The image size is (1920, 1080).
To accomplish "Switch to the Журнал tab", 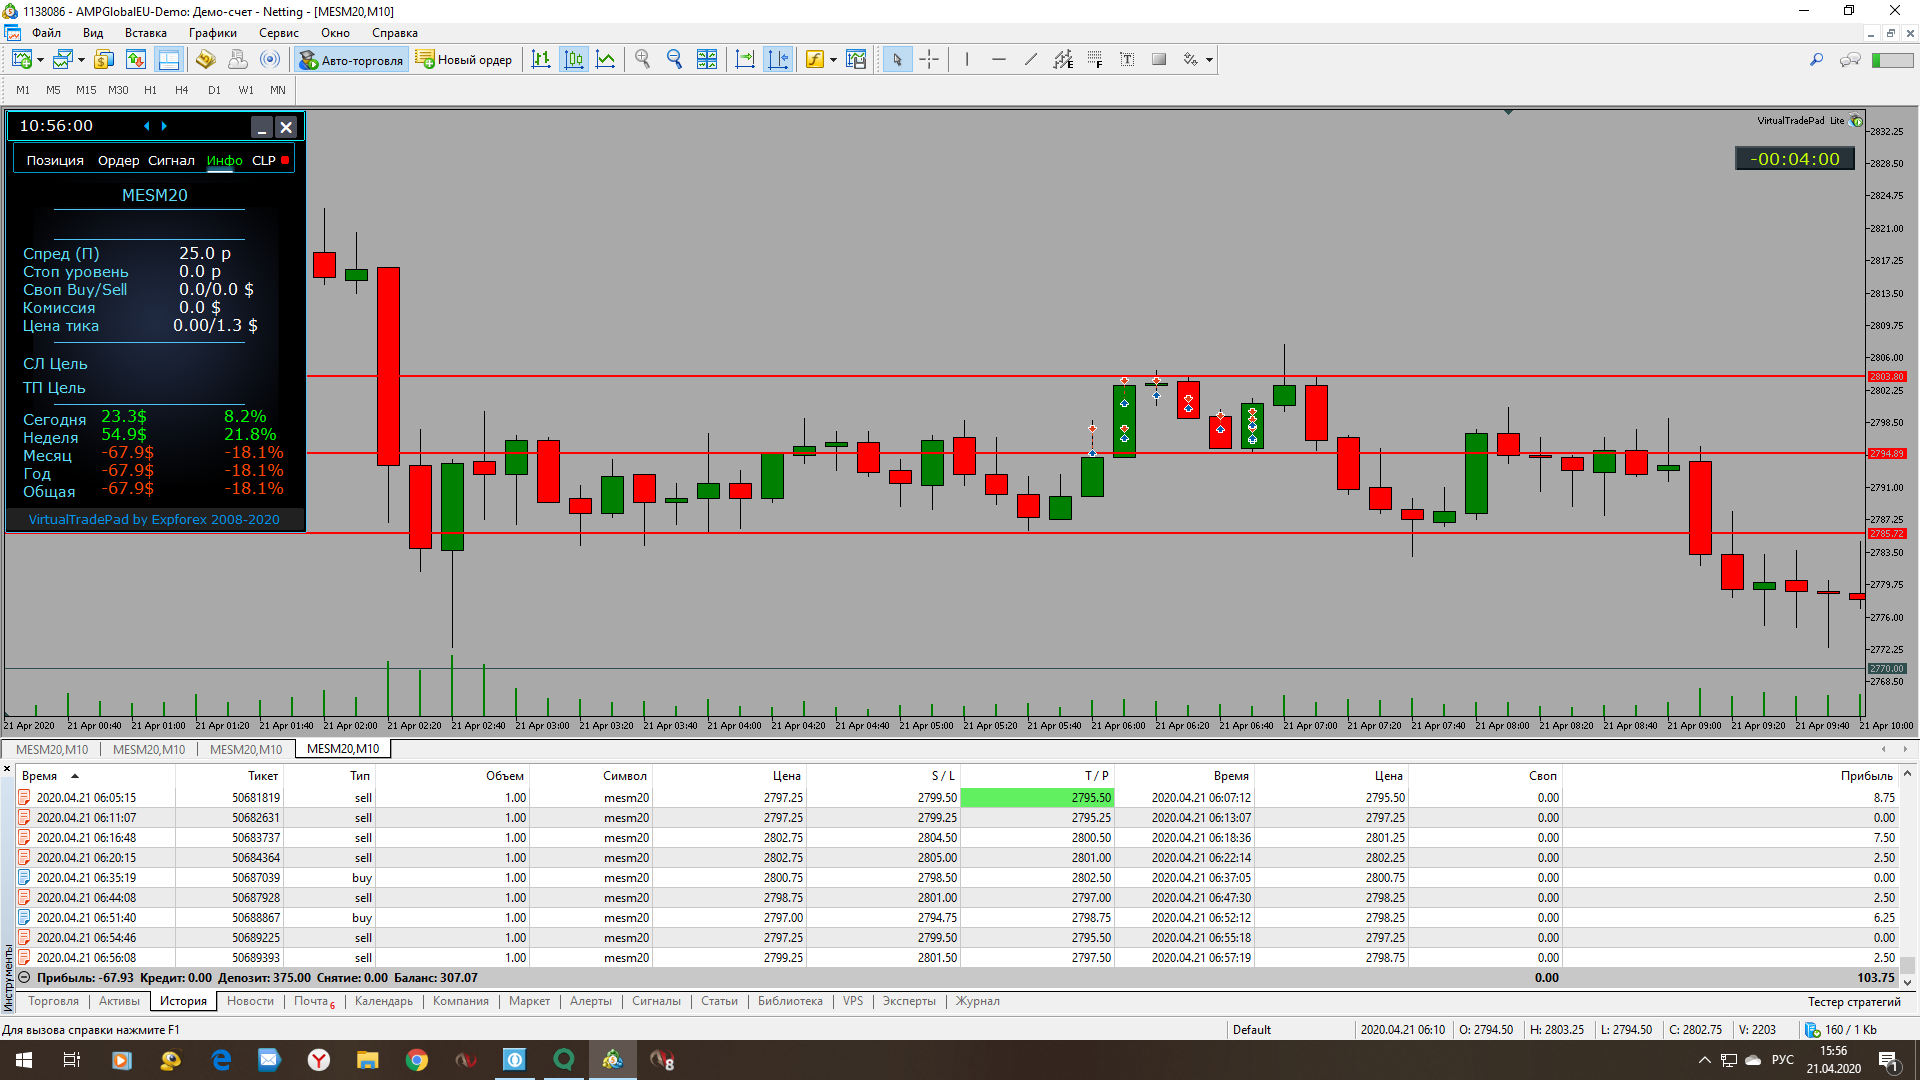I will coord(977,1001).
